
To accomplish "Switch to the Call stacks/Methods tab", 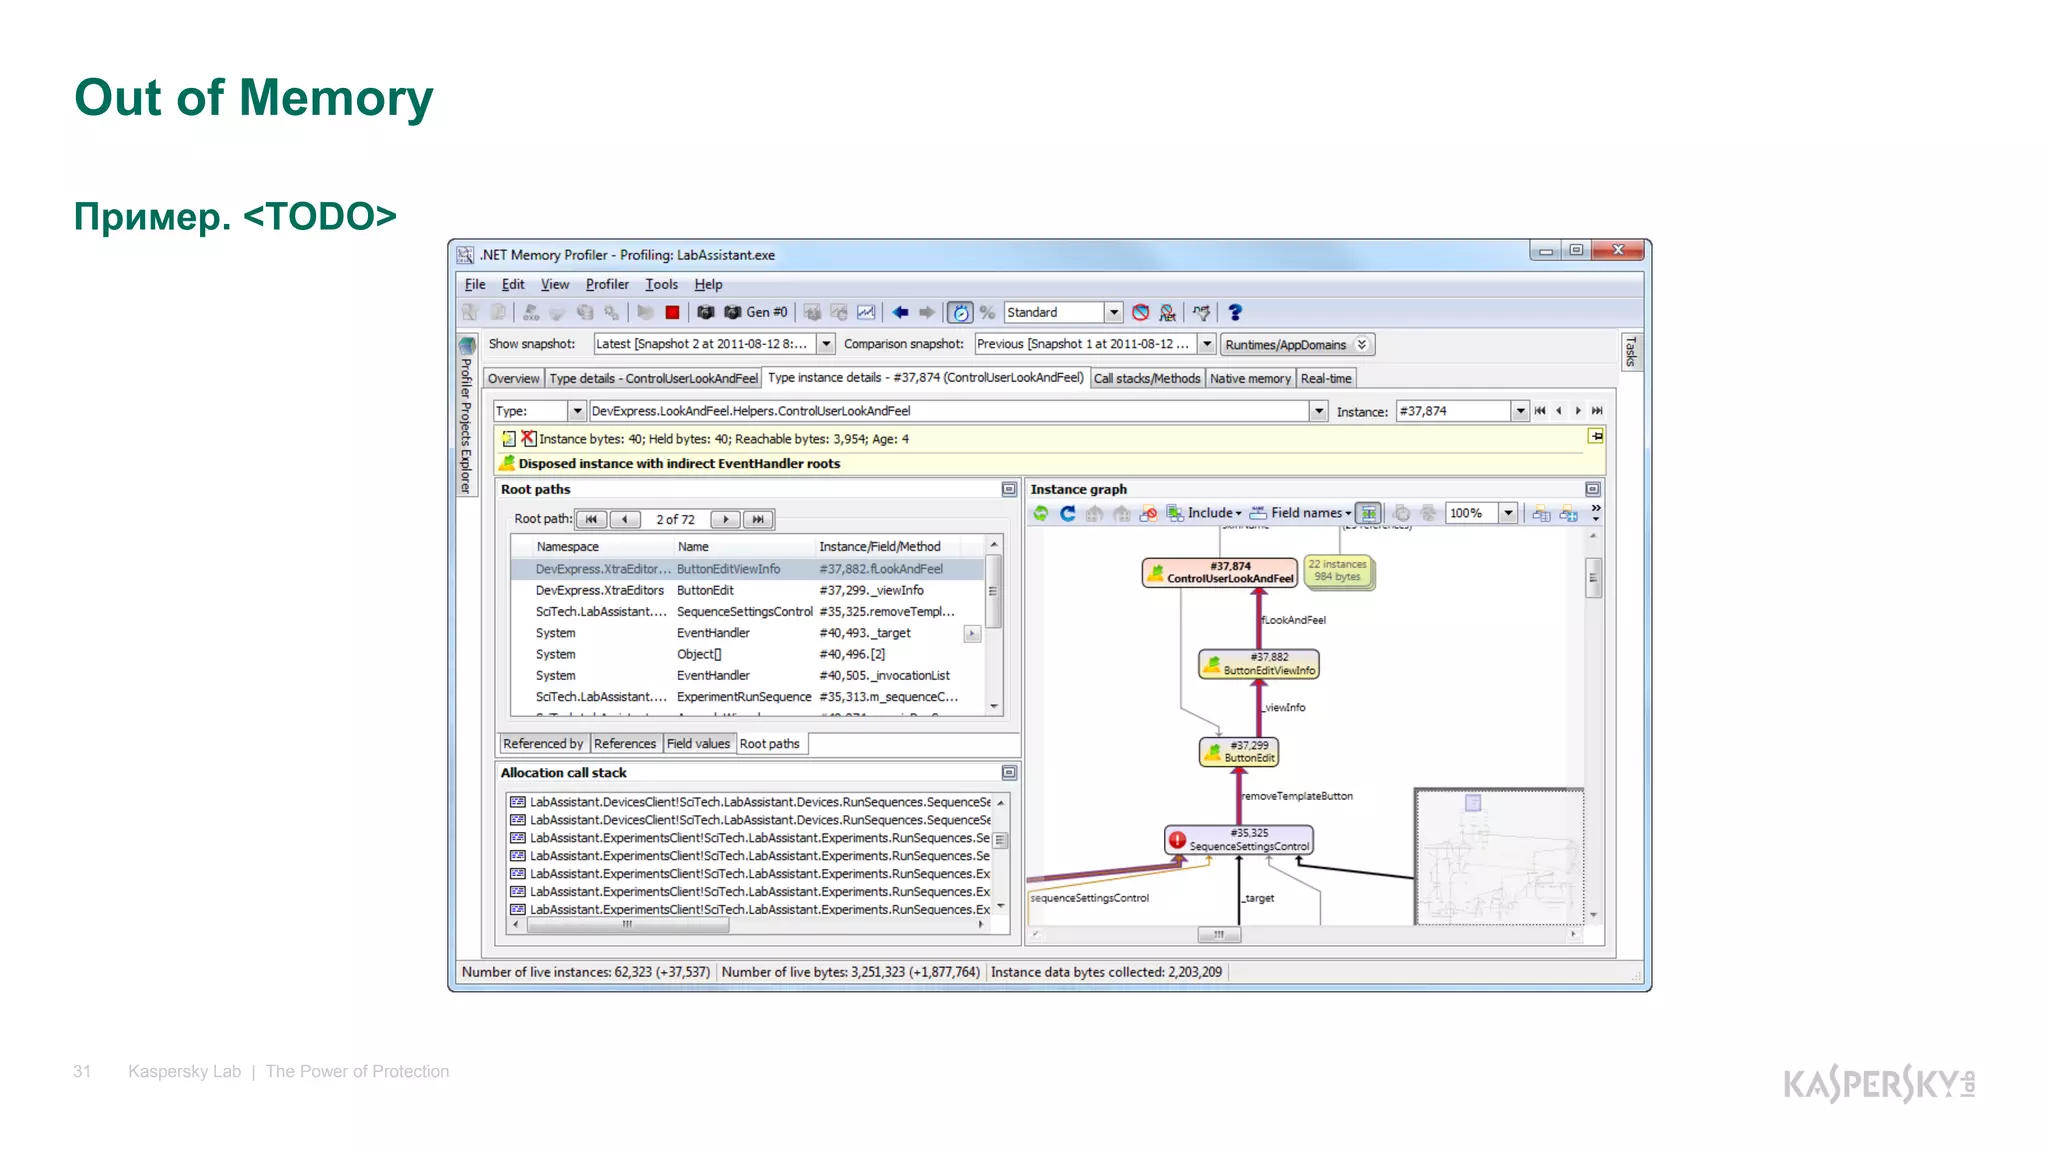I will click(1146, 379).
